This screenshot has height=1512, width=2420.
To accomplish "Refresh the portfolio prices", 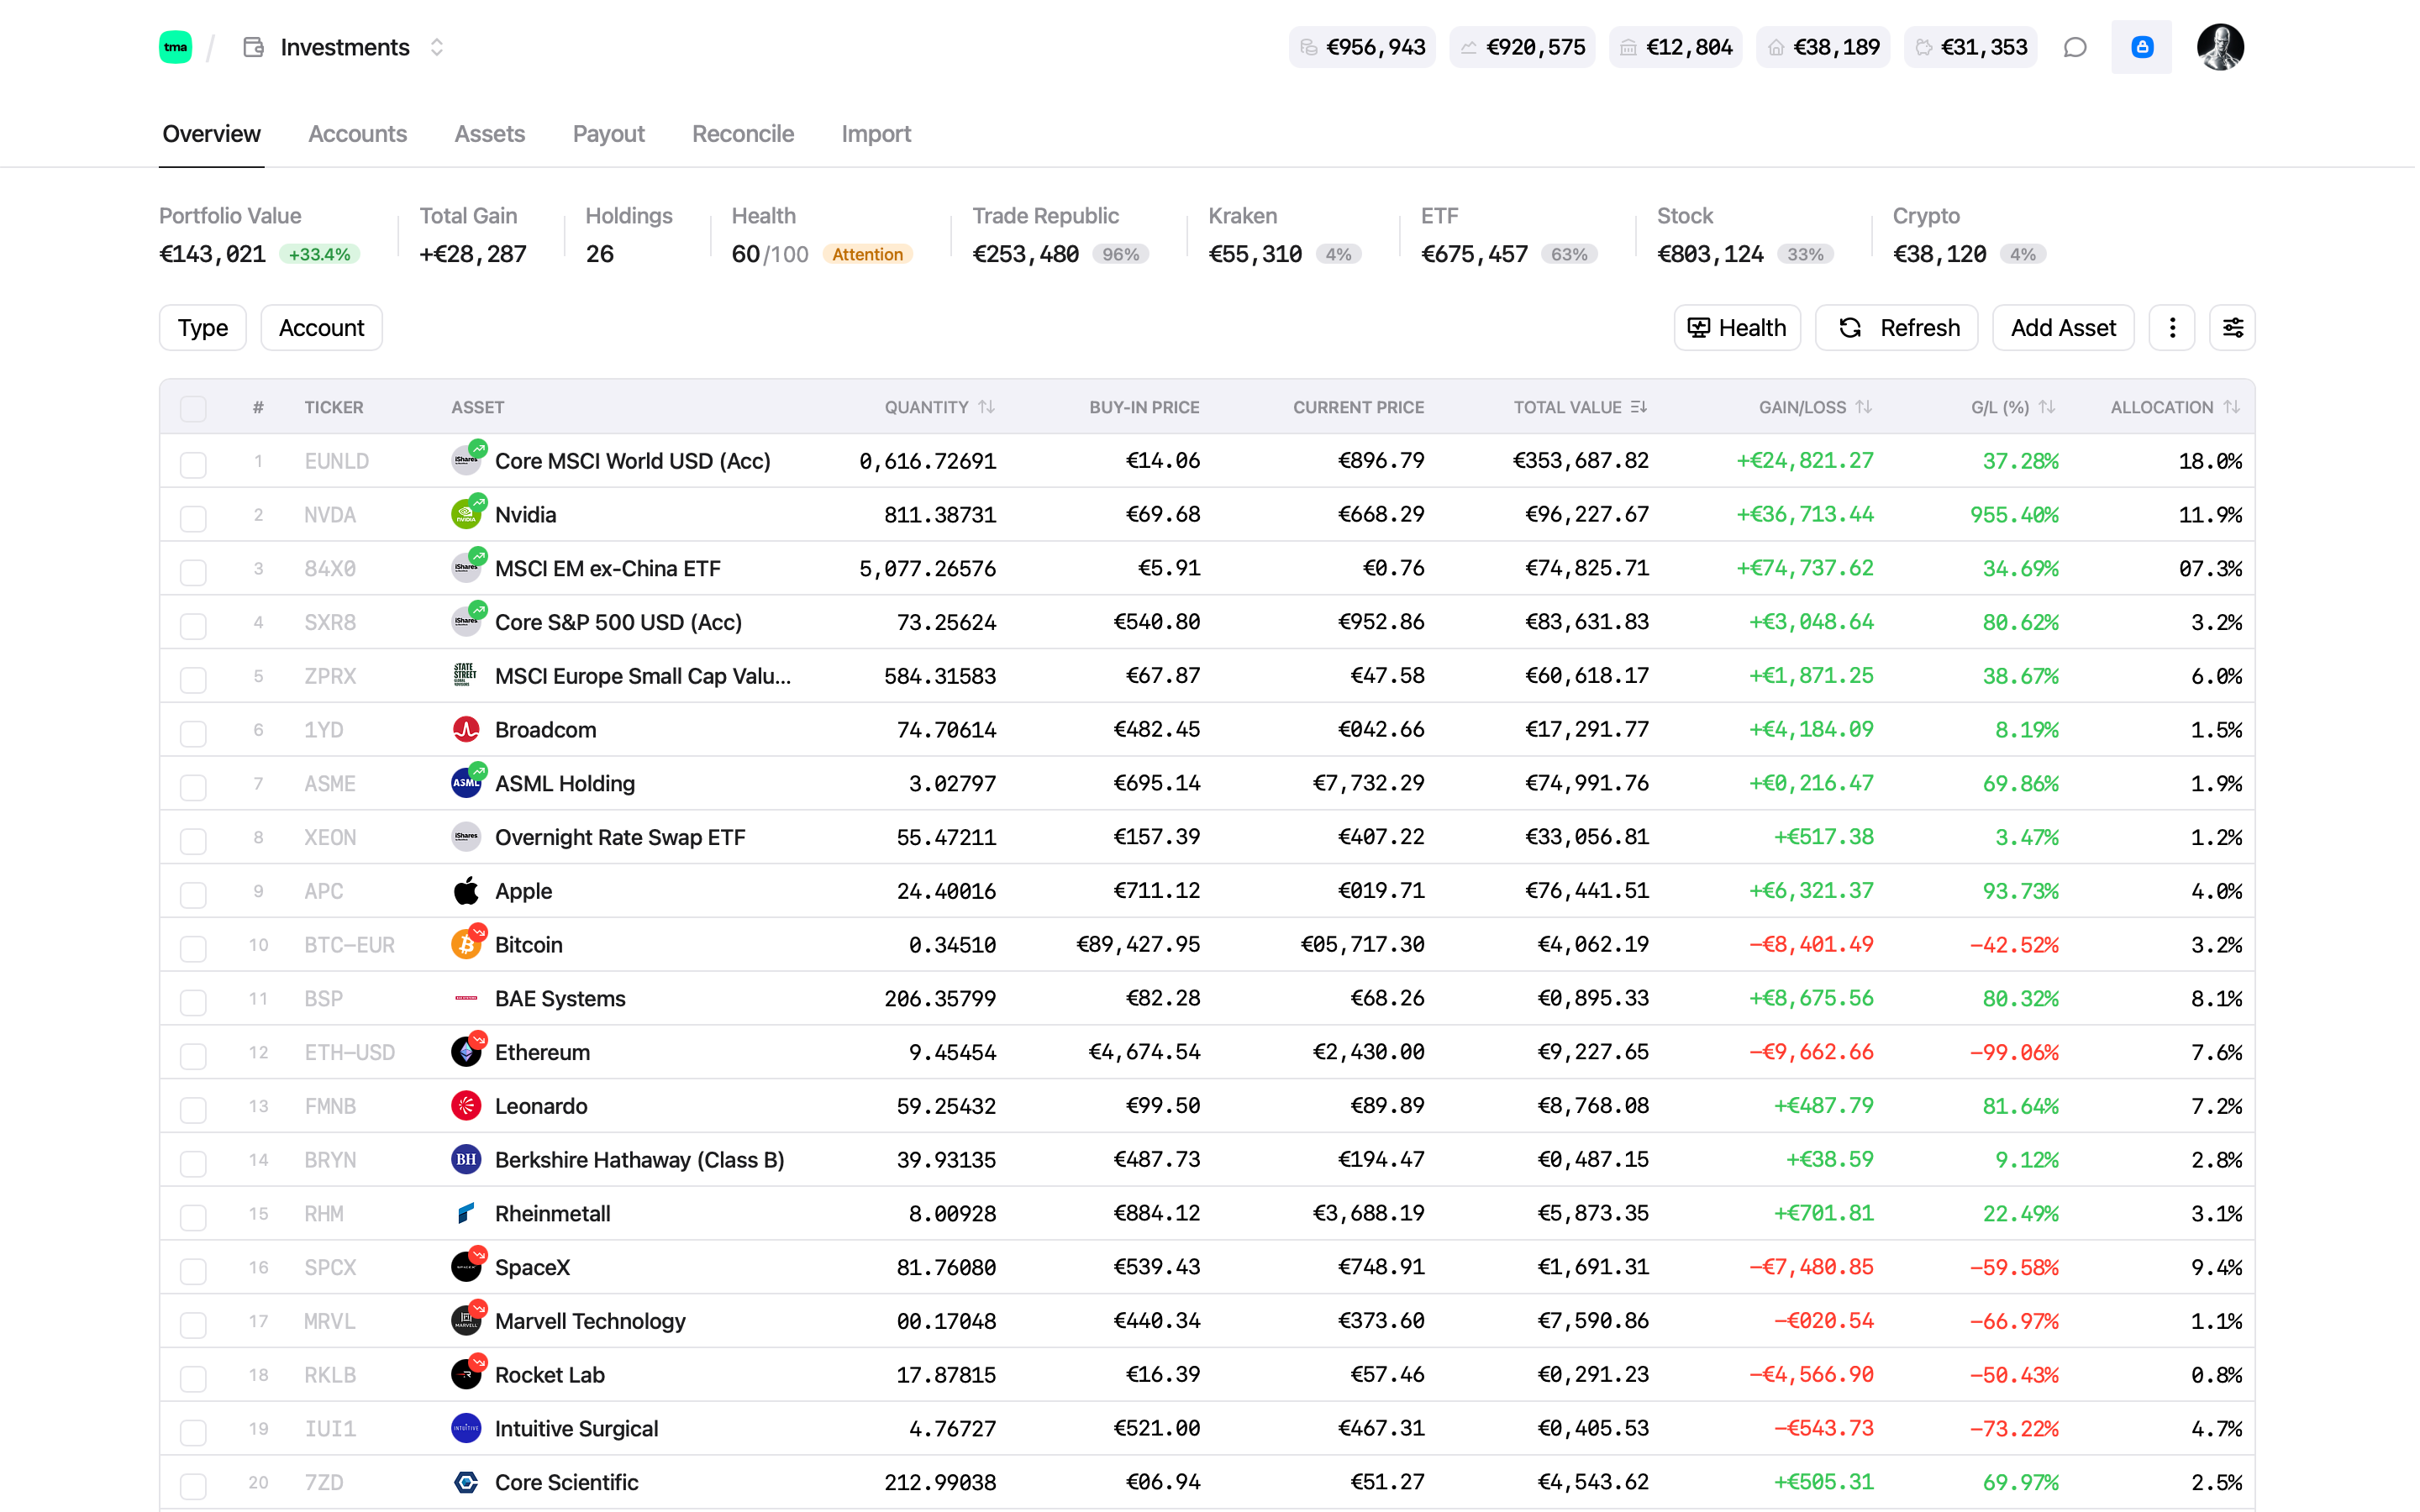I will 1897,328.
